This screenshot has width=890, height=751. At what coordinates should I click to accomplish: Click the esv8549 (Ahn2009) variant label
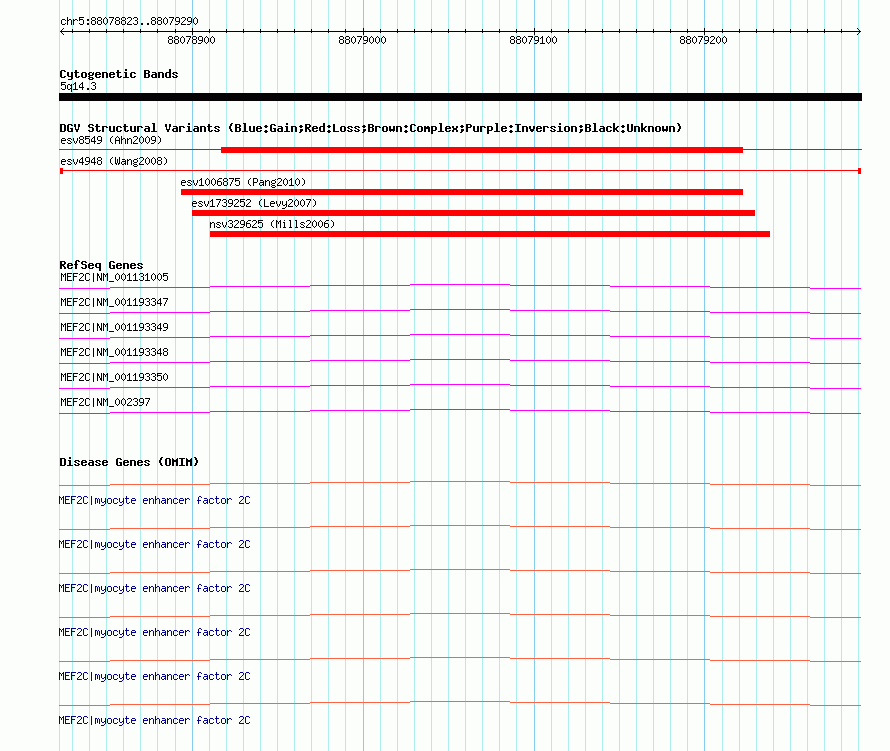[111, 140]
